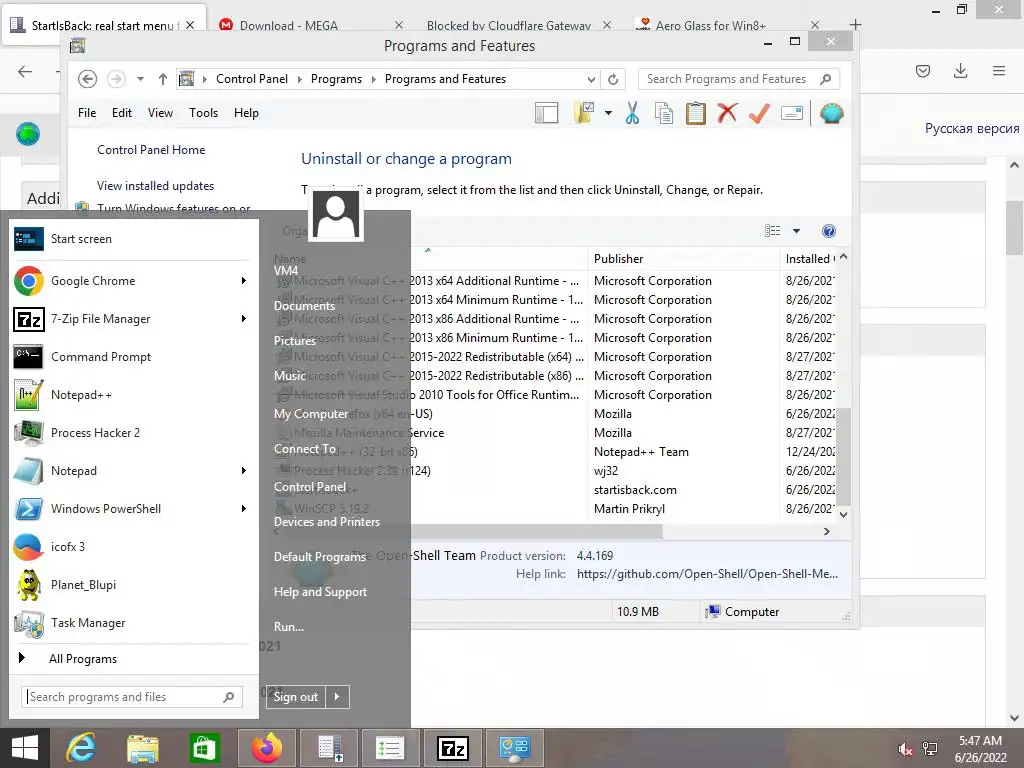Click the email envelope toolbar icon
The width and height of the screenshot is (1024, 768).
coord(792,113)
